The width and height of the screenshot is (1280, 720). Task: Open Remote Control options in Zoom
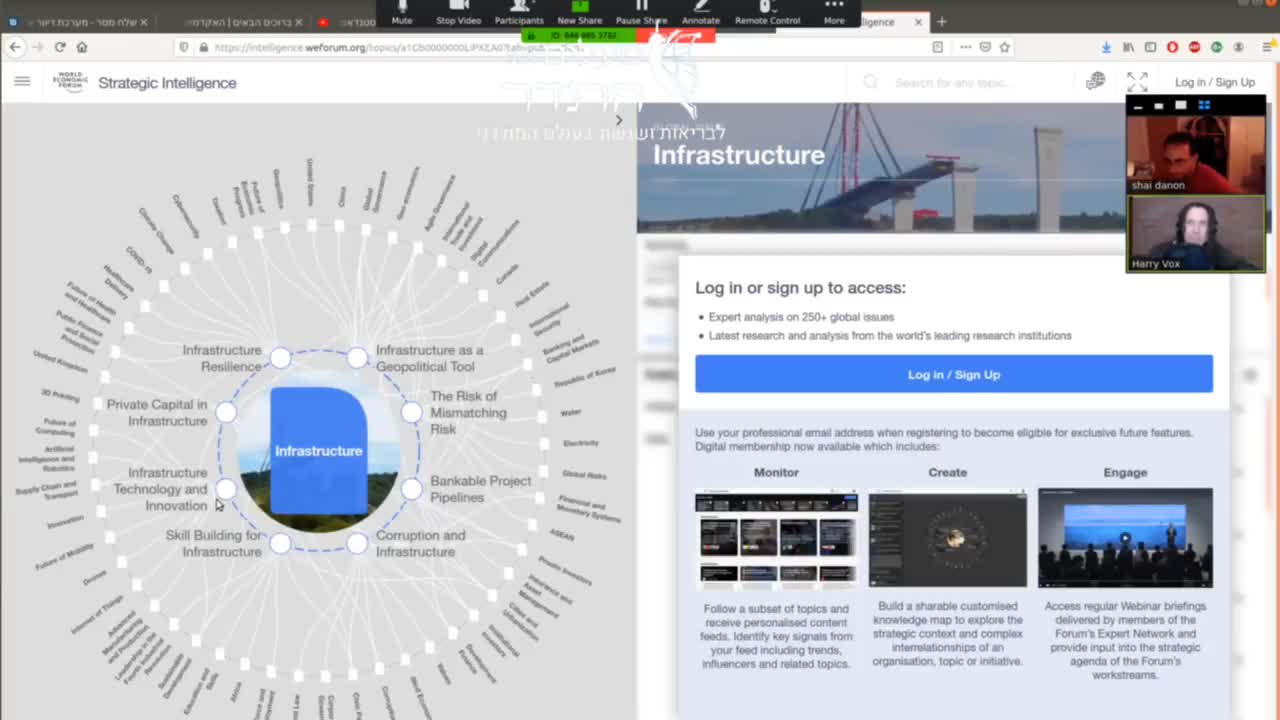point(767,13)
